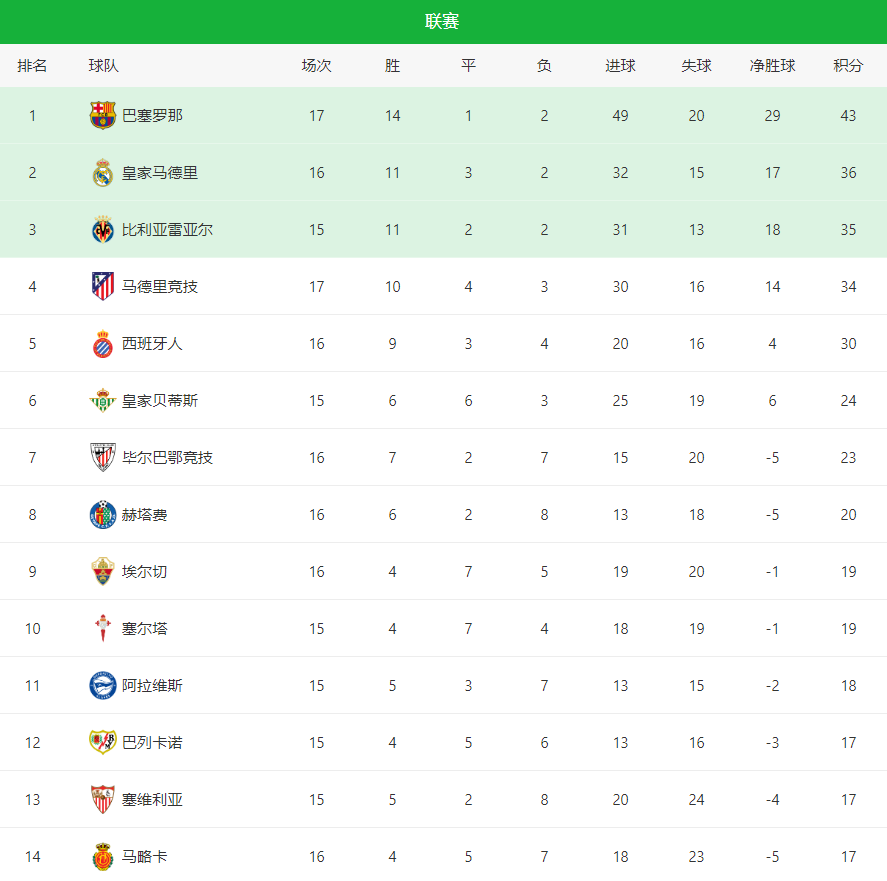Open the 巴塞罗那 team name link
The image size is (887, 881).
152,115
